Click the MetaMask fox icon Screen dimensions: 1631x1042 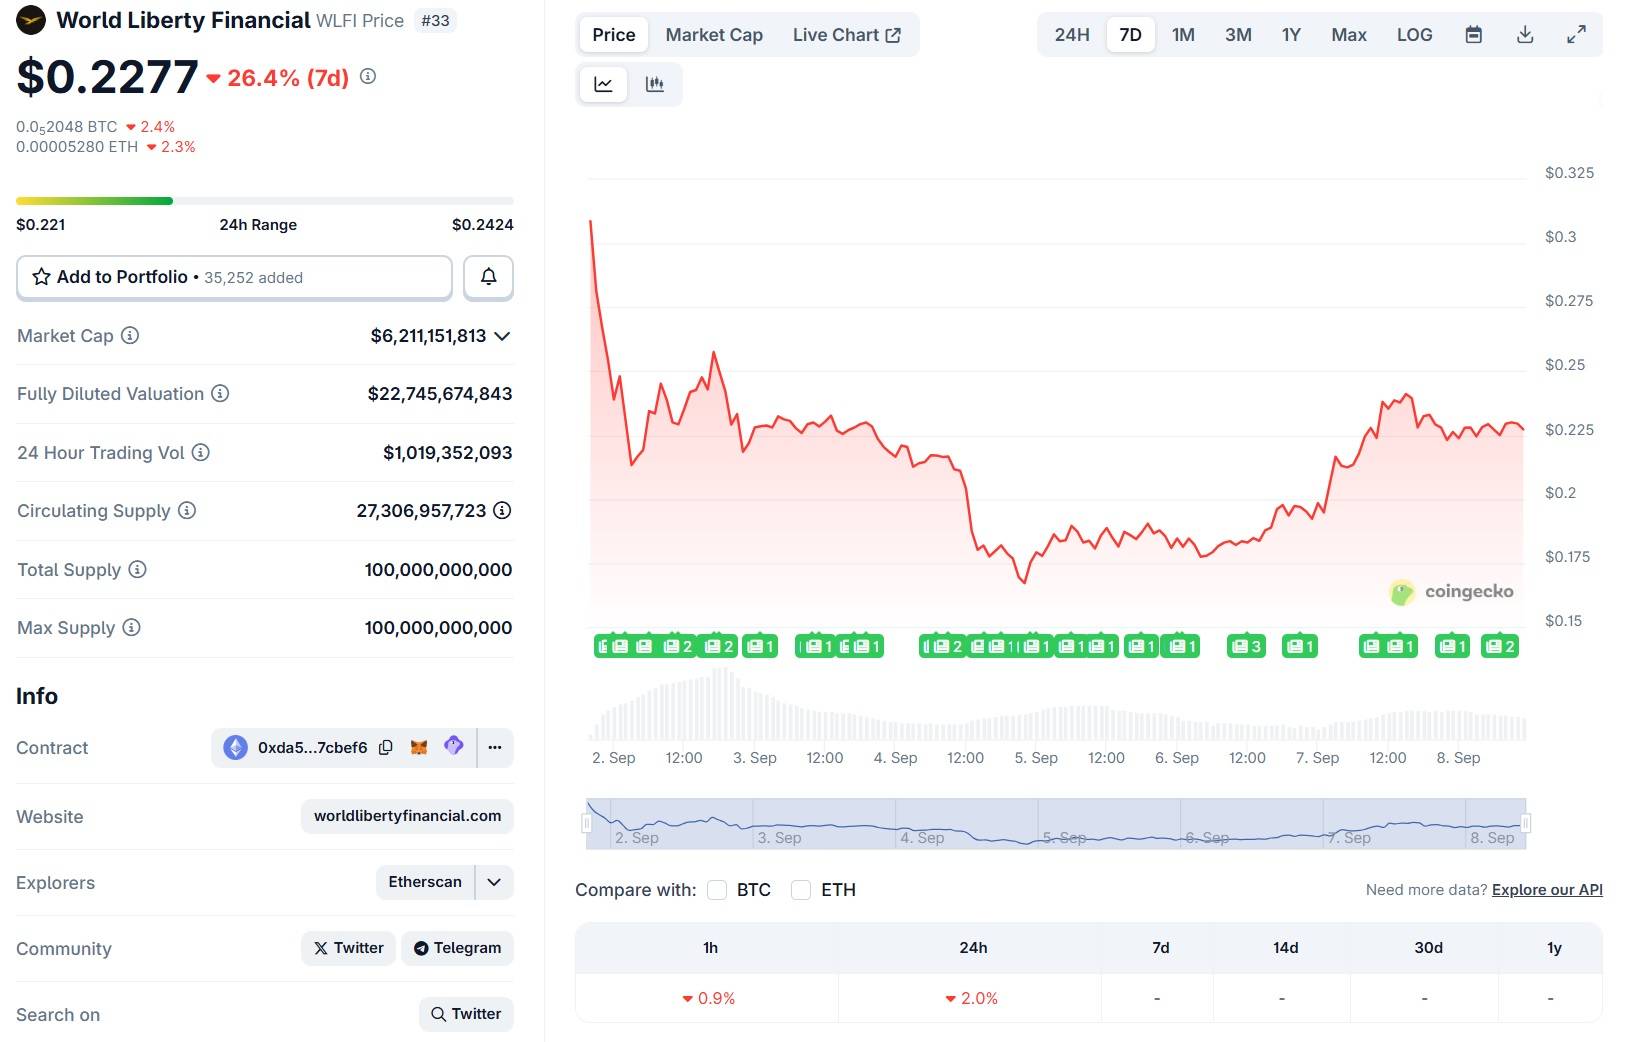pos(419,747)
